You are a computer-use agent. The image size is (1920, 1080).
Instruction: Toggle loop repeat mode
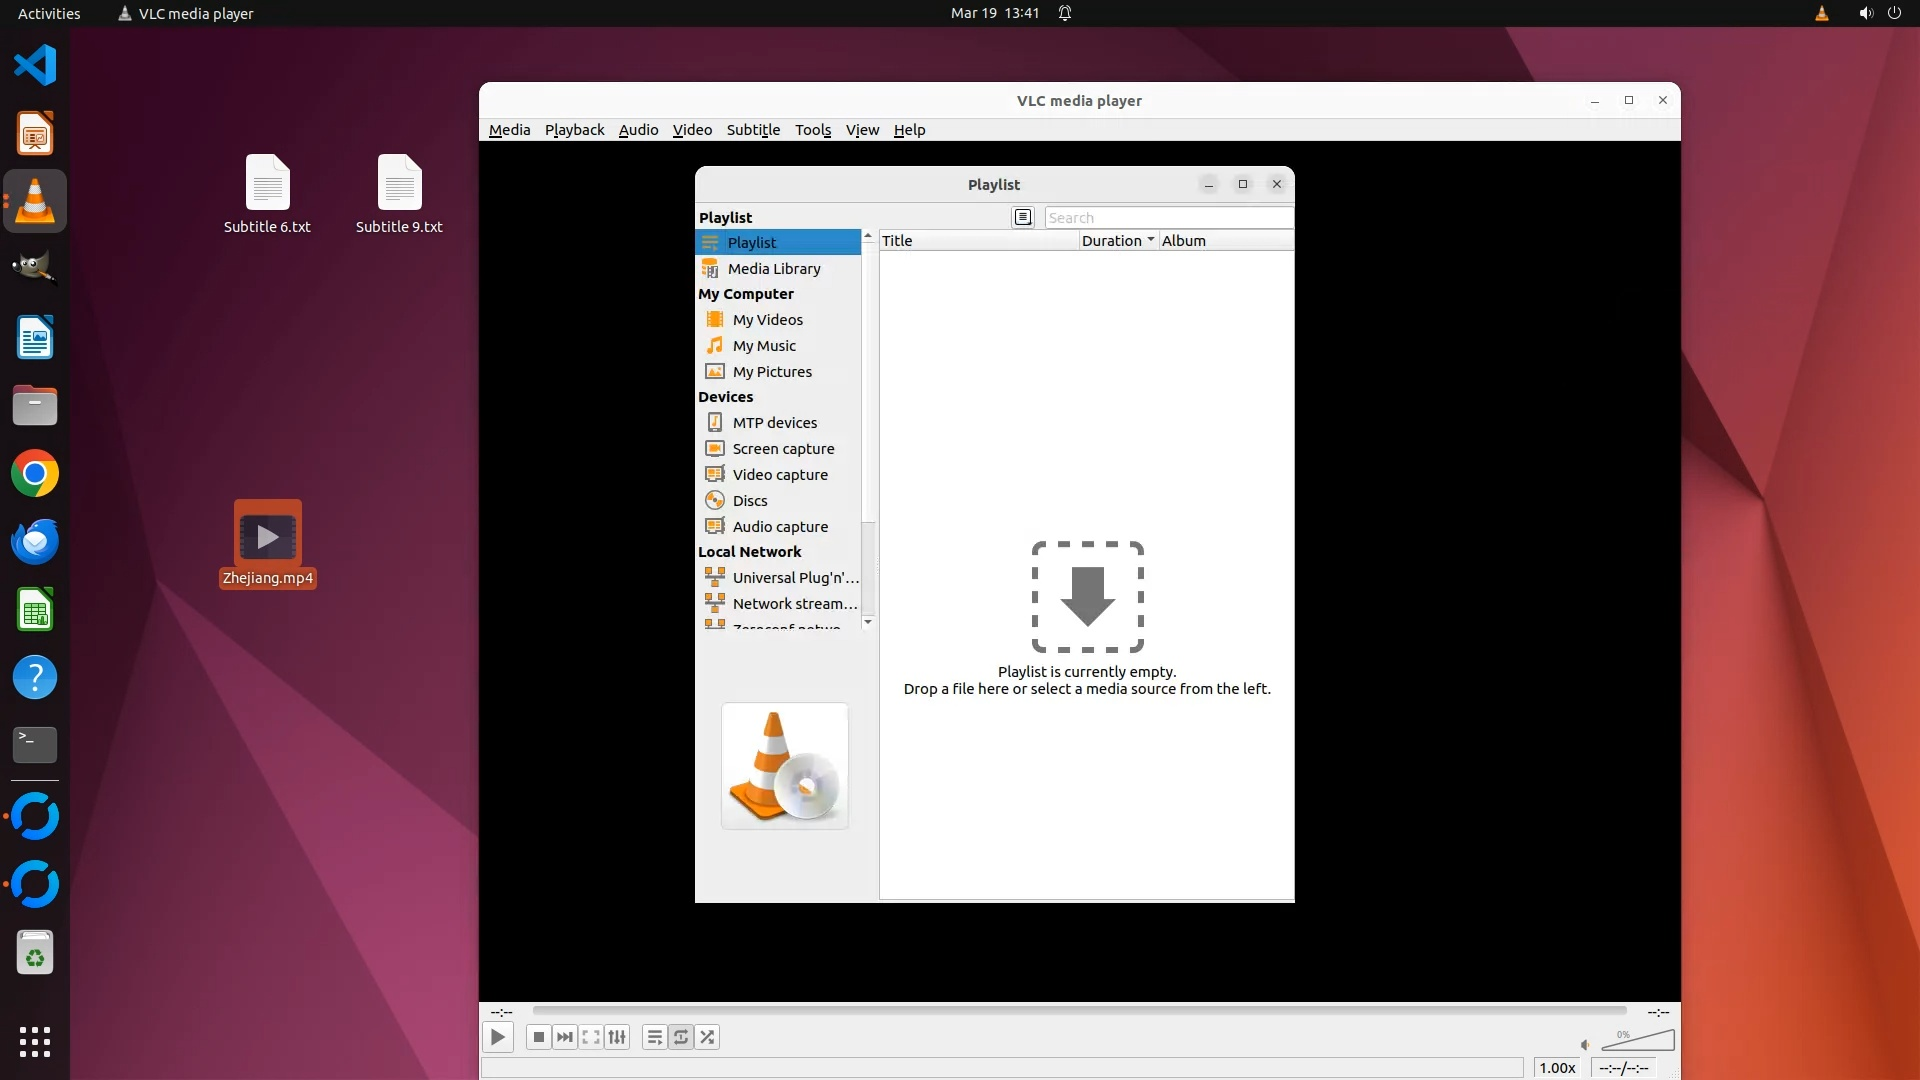[x=681, y=1037]
